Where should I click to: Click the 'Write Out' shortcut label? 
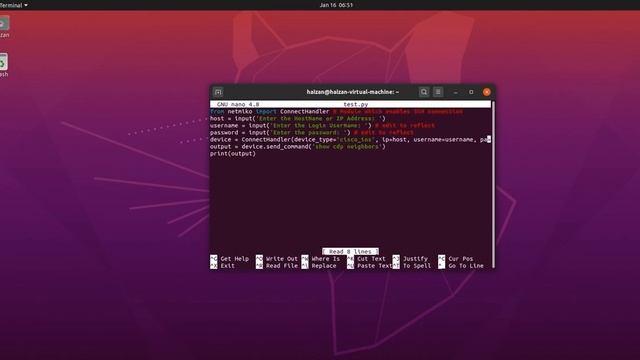click(282, 259)
